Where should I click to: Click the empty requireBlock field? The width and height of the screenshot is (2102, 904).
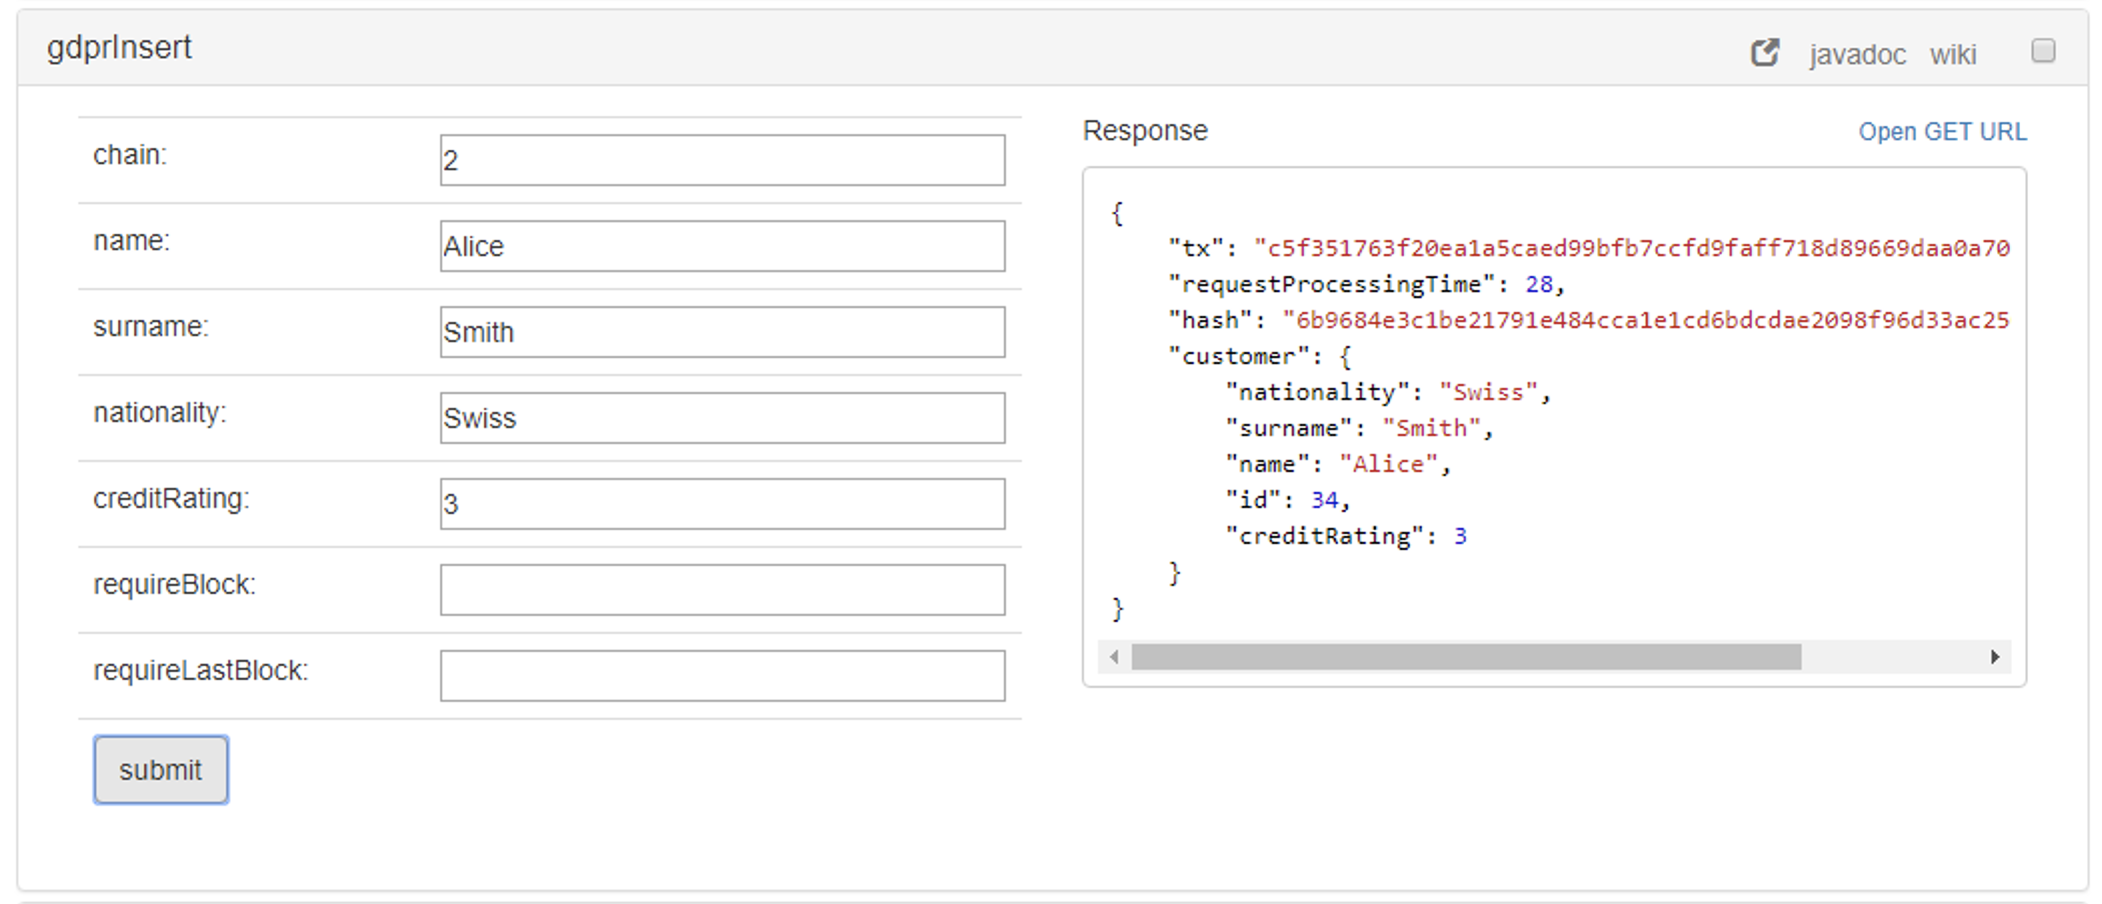722,590
